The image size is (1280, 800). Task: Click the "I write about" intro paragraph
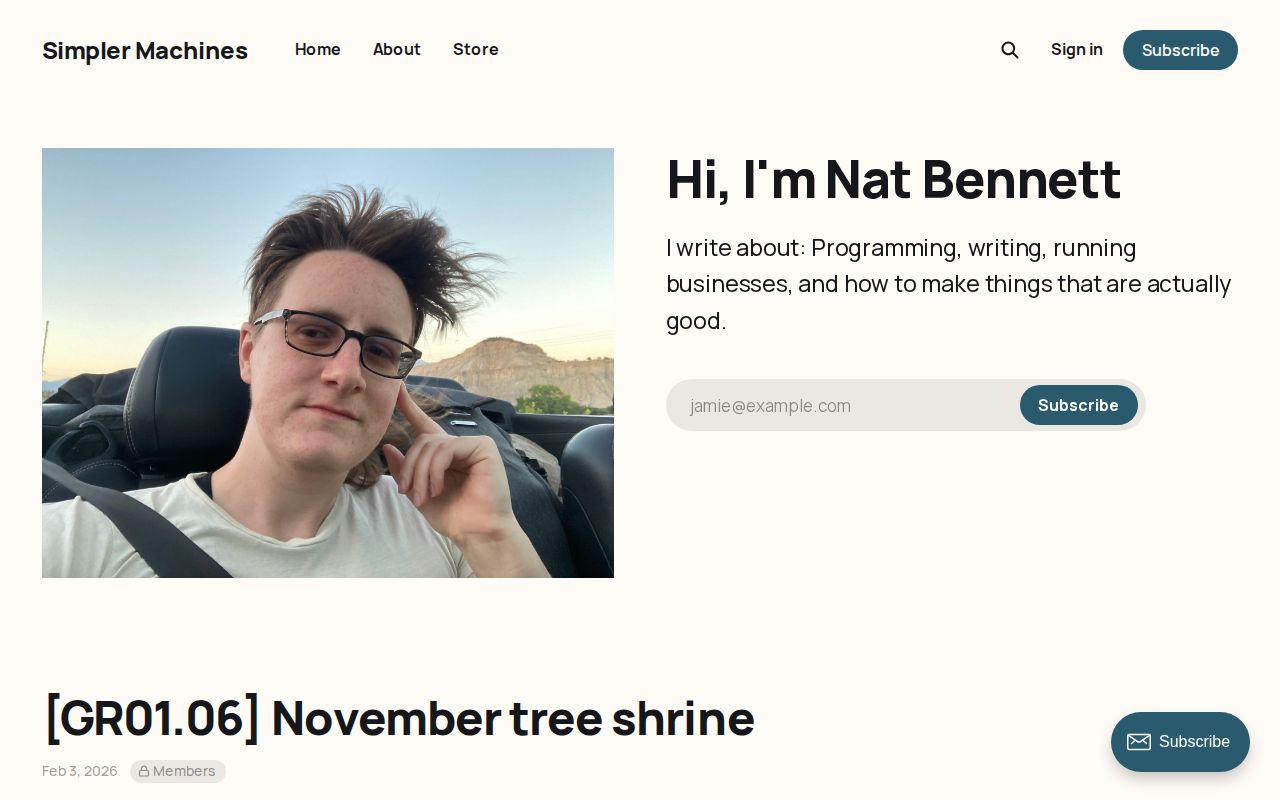(948, 284)
